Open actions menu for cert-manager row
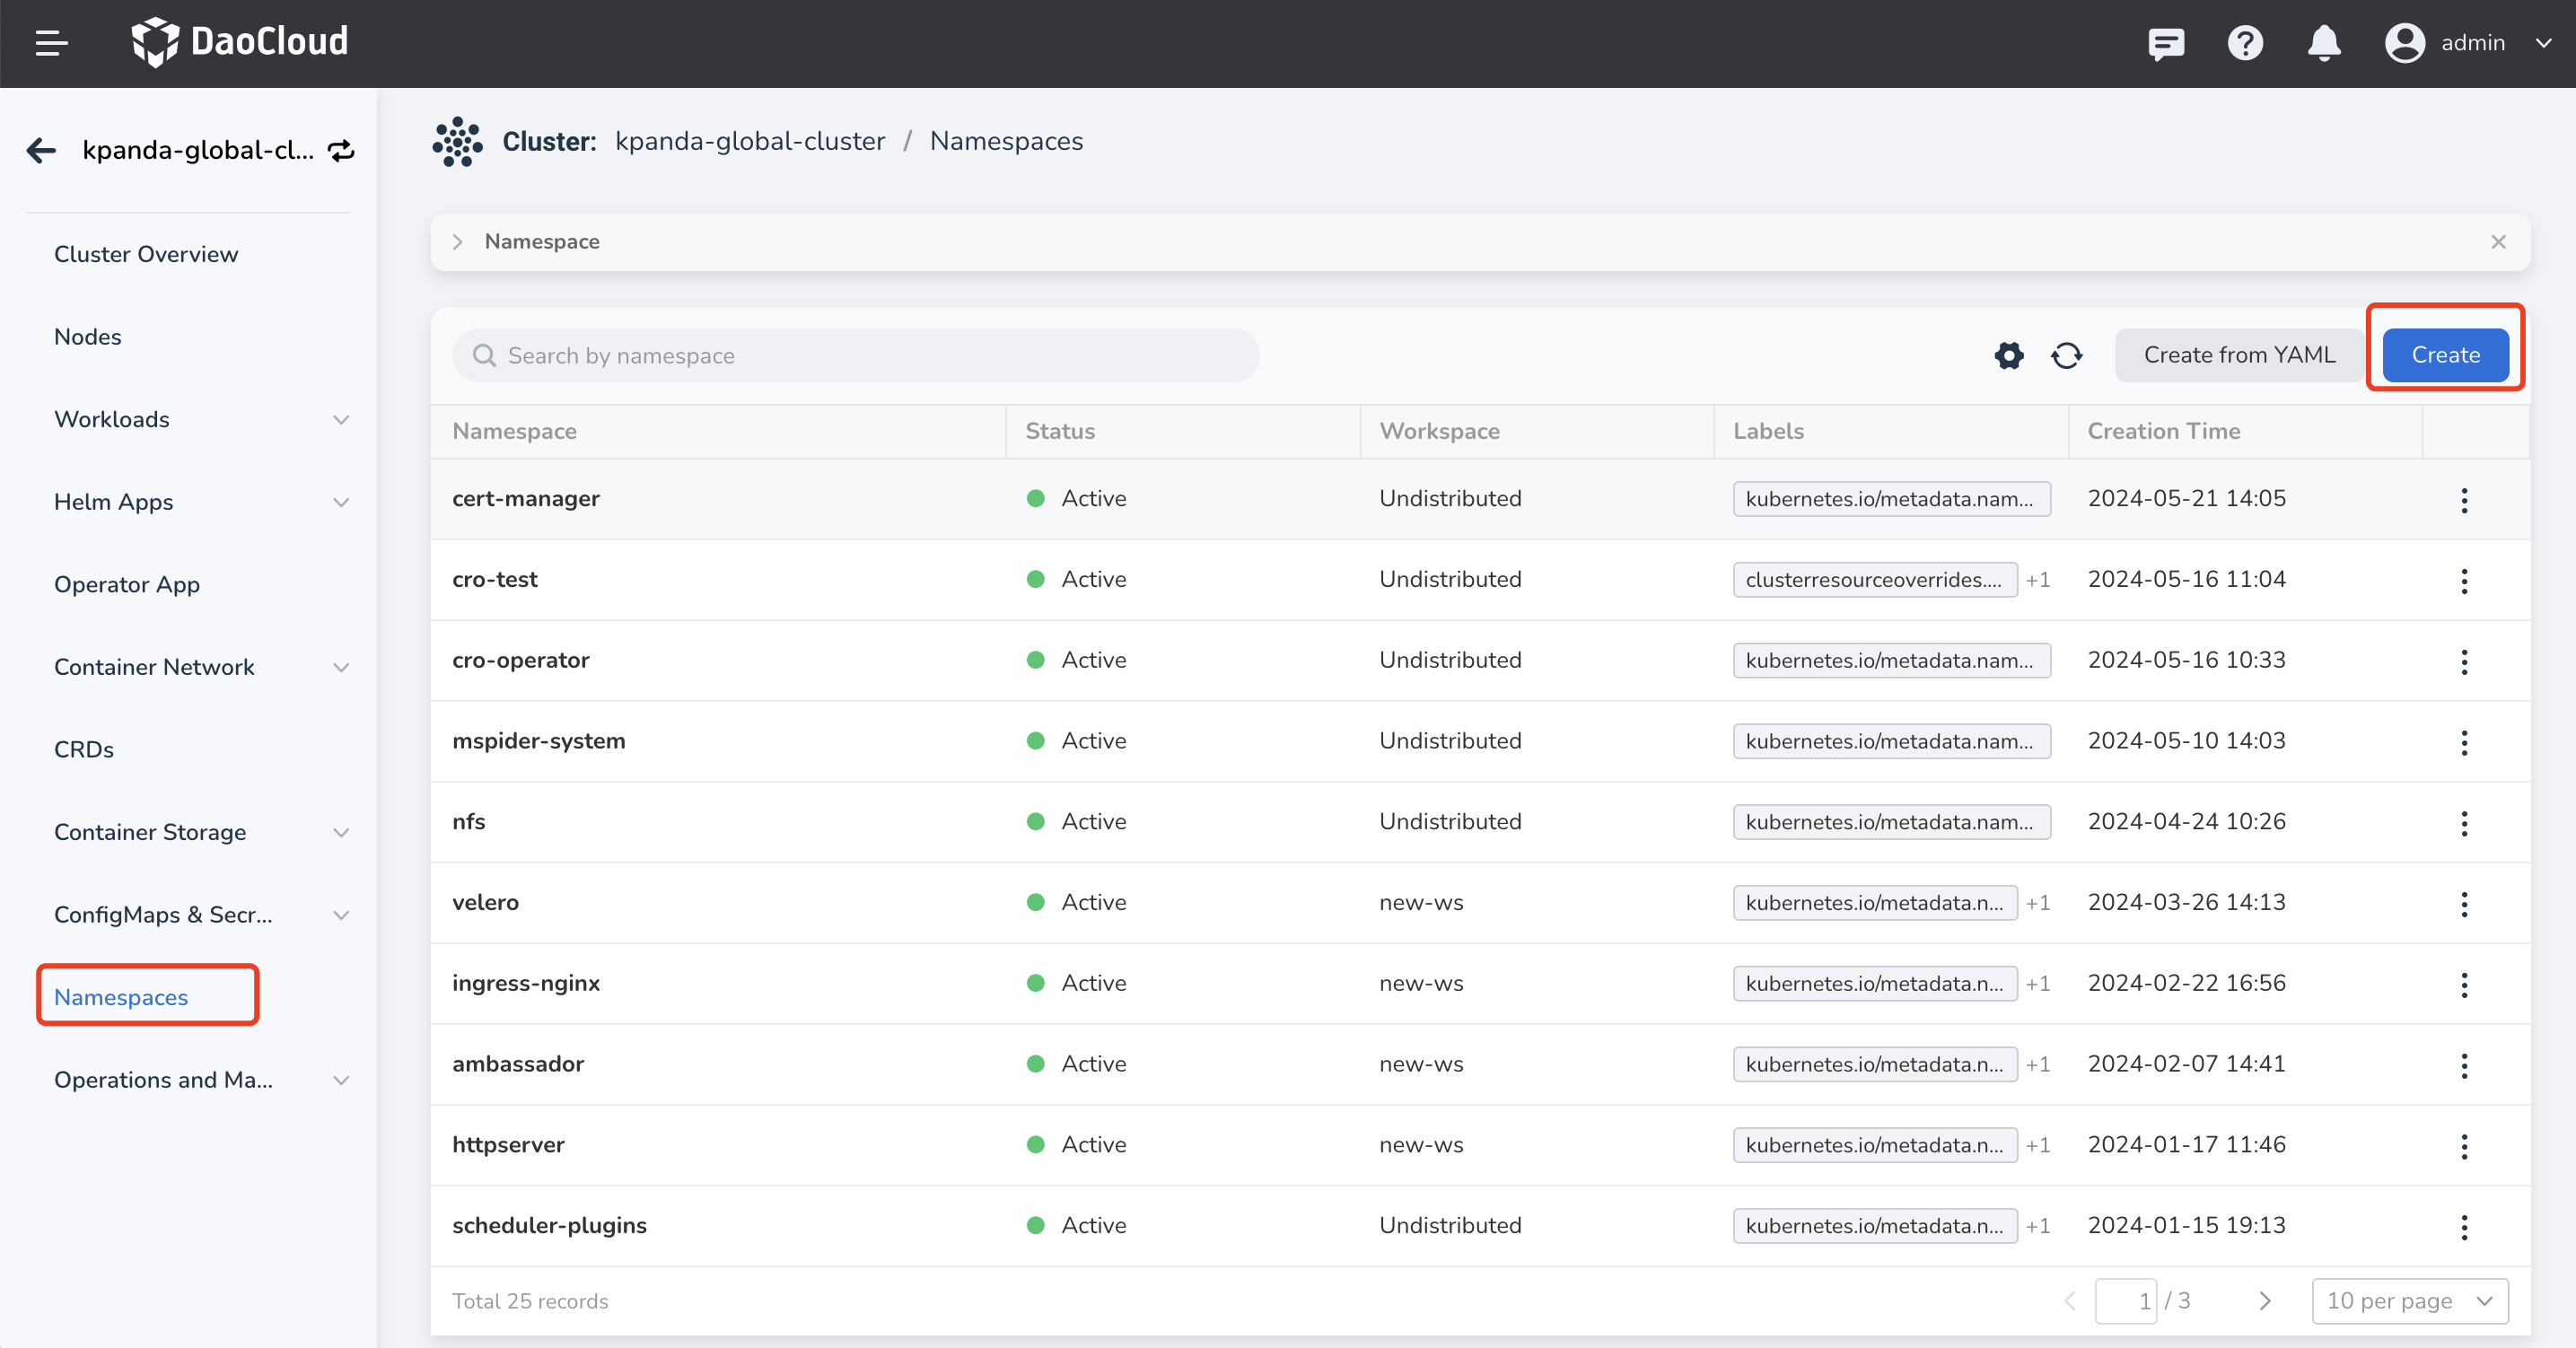This screenshot has height=1348, width=2576. coord(2463,500)
